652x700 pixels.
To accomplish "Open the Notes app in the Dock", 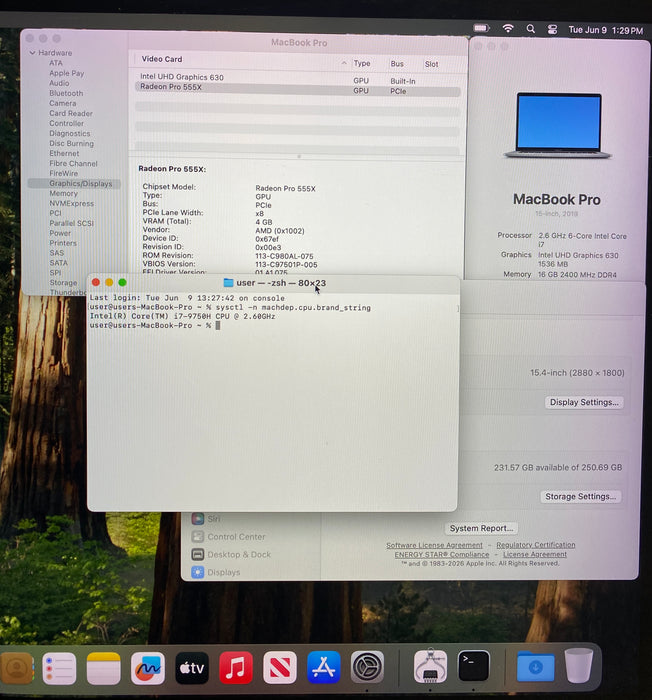I will (x=104, y=668).
